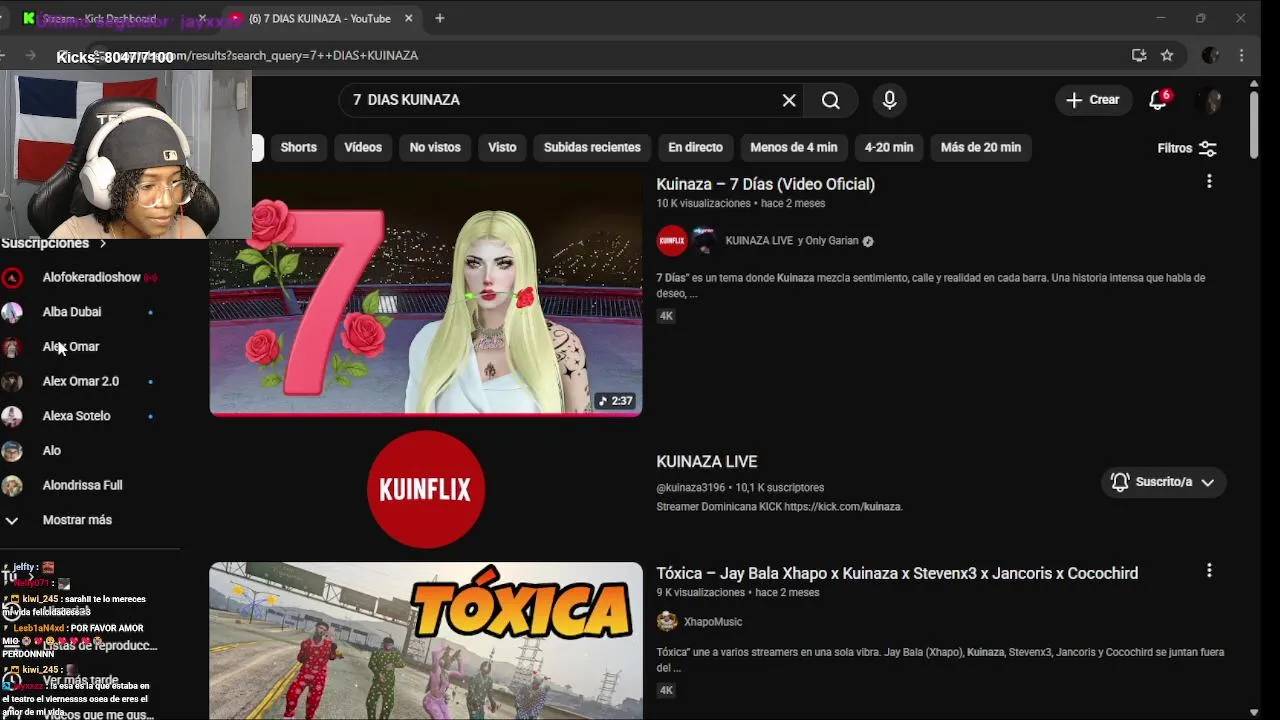Select the En directo filter chip
1280x720 pixels.
pos(695,147)
